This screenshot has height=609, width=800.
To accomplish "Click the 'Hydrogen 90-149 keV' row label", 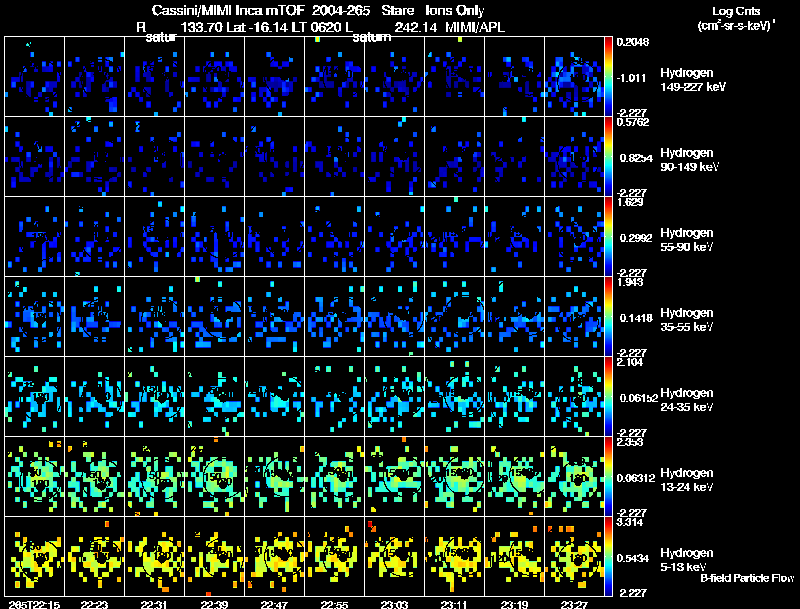I will pyautogui.click(x=690, y=160).
